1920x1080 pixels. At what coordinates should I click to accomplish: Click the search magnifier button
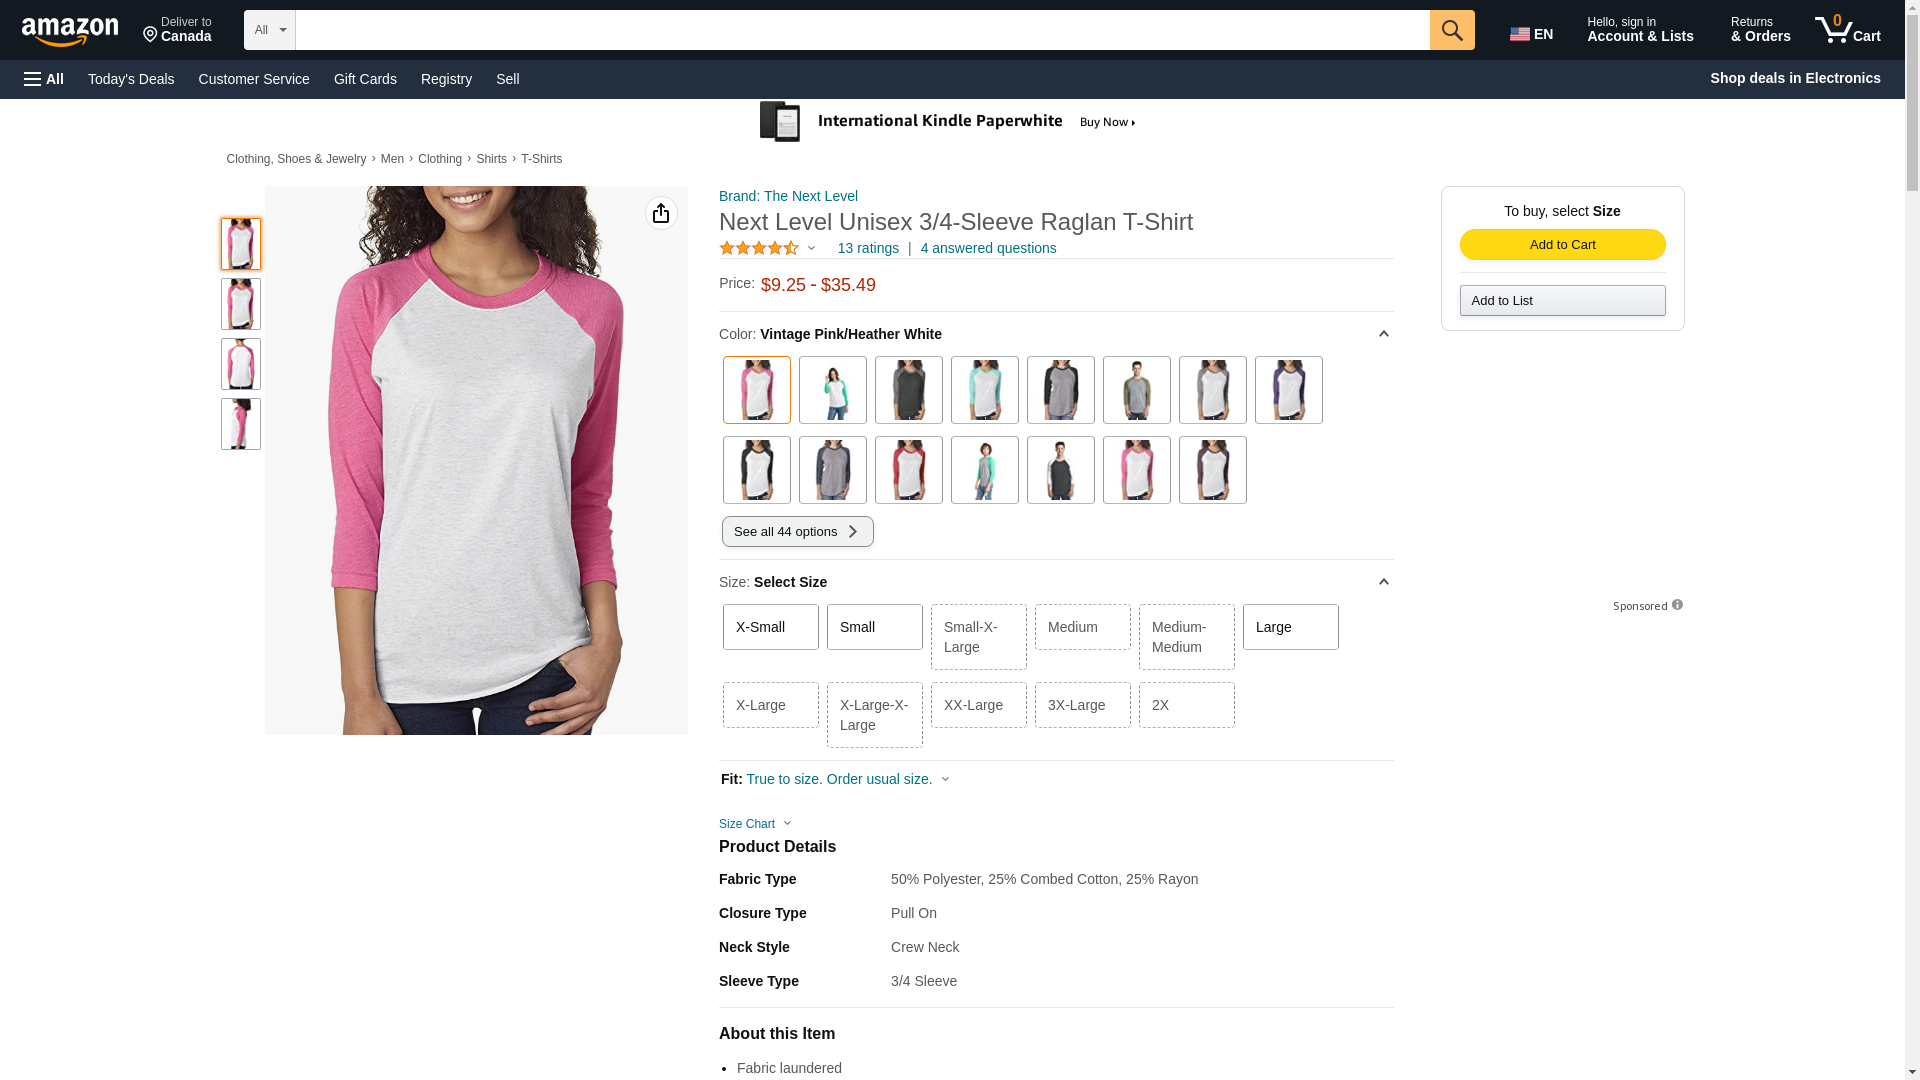tap(1451, 30)
